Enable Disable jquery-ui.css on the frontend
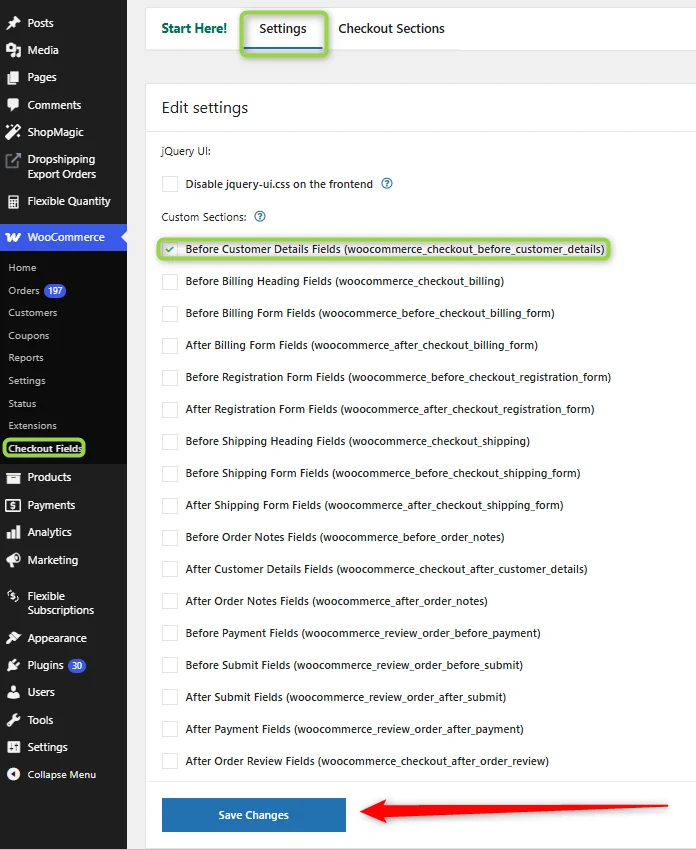 [170, 184]
